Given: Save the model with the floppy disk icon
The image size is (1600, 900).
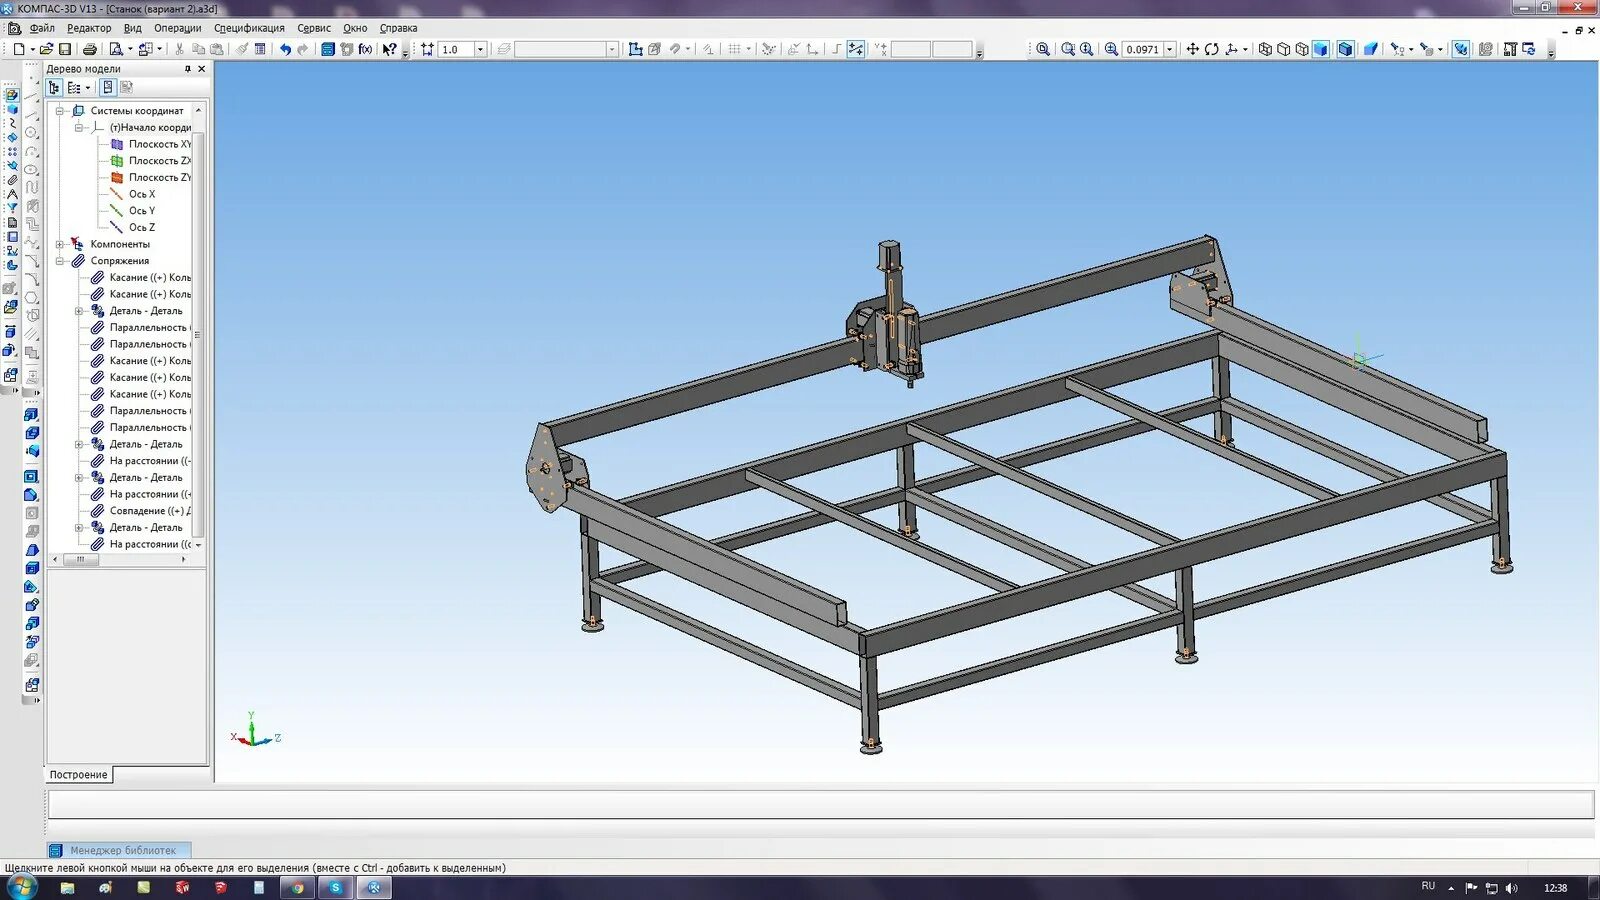Looking at the screenshot, I should click(65, 49).
